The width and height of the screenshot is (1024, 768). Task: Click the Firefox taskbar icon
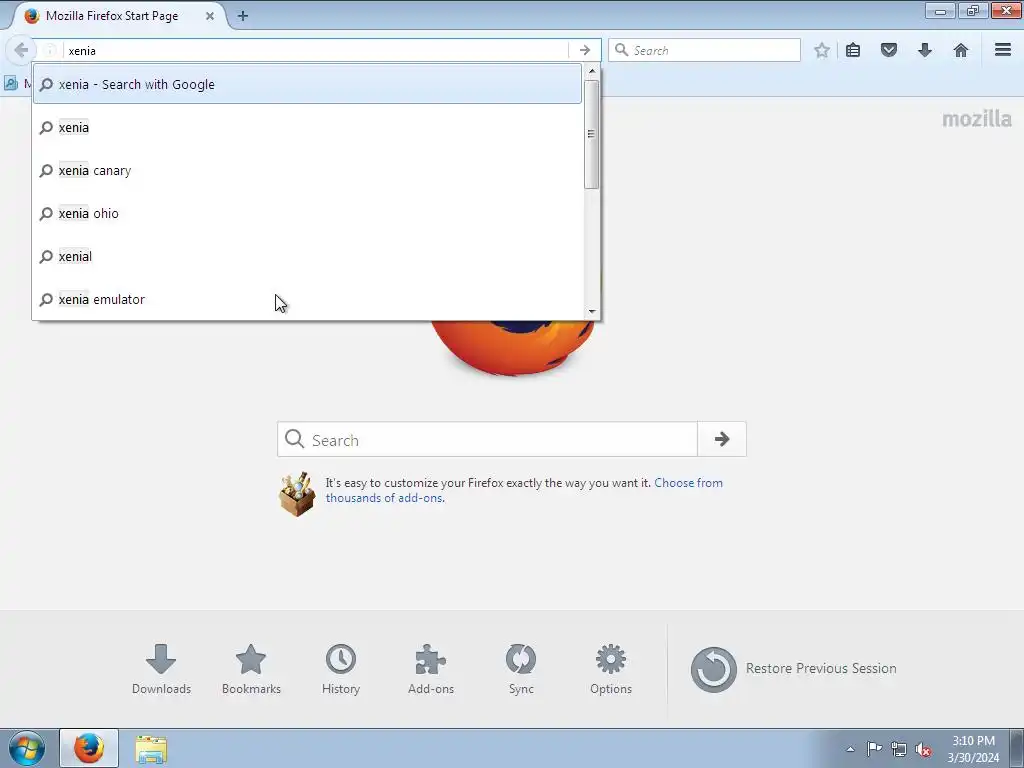point(89,748)
